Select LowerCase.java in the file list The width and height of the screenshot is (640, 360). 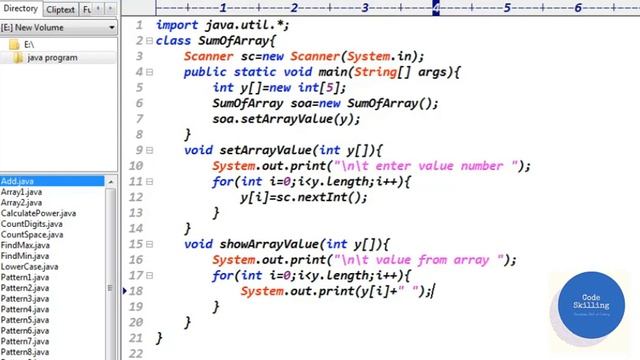click(x=29, y=267)
